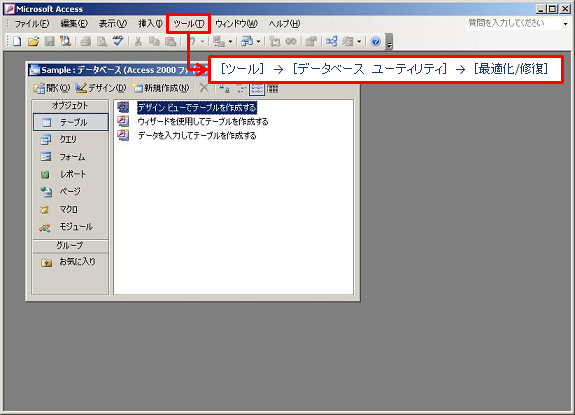The width and height of the screenshot is (575, 415).
Task: Open the 表示(V) menu
Action: (x=113, y=24)
